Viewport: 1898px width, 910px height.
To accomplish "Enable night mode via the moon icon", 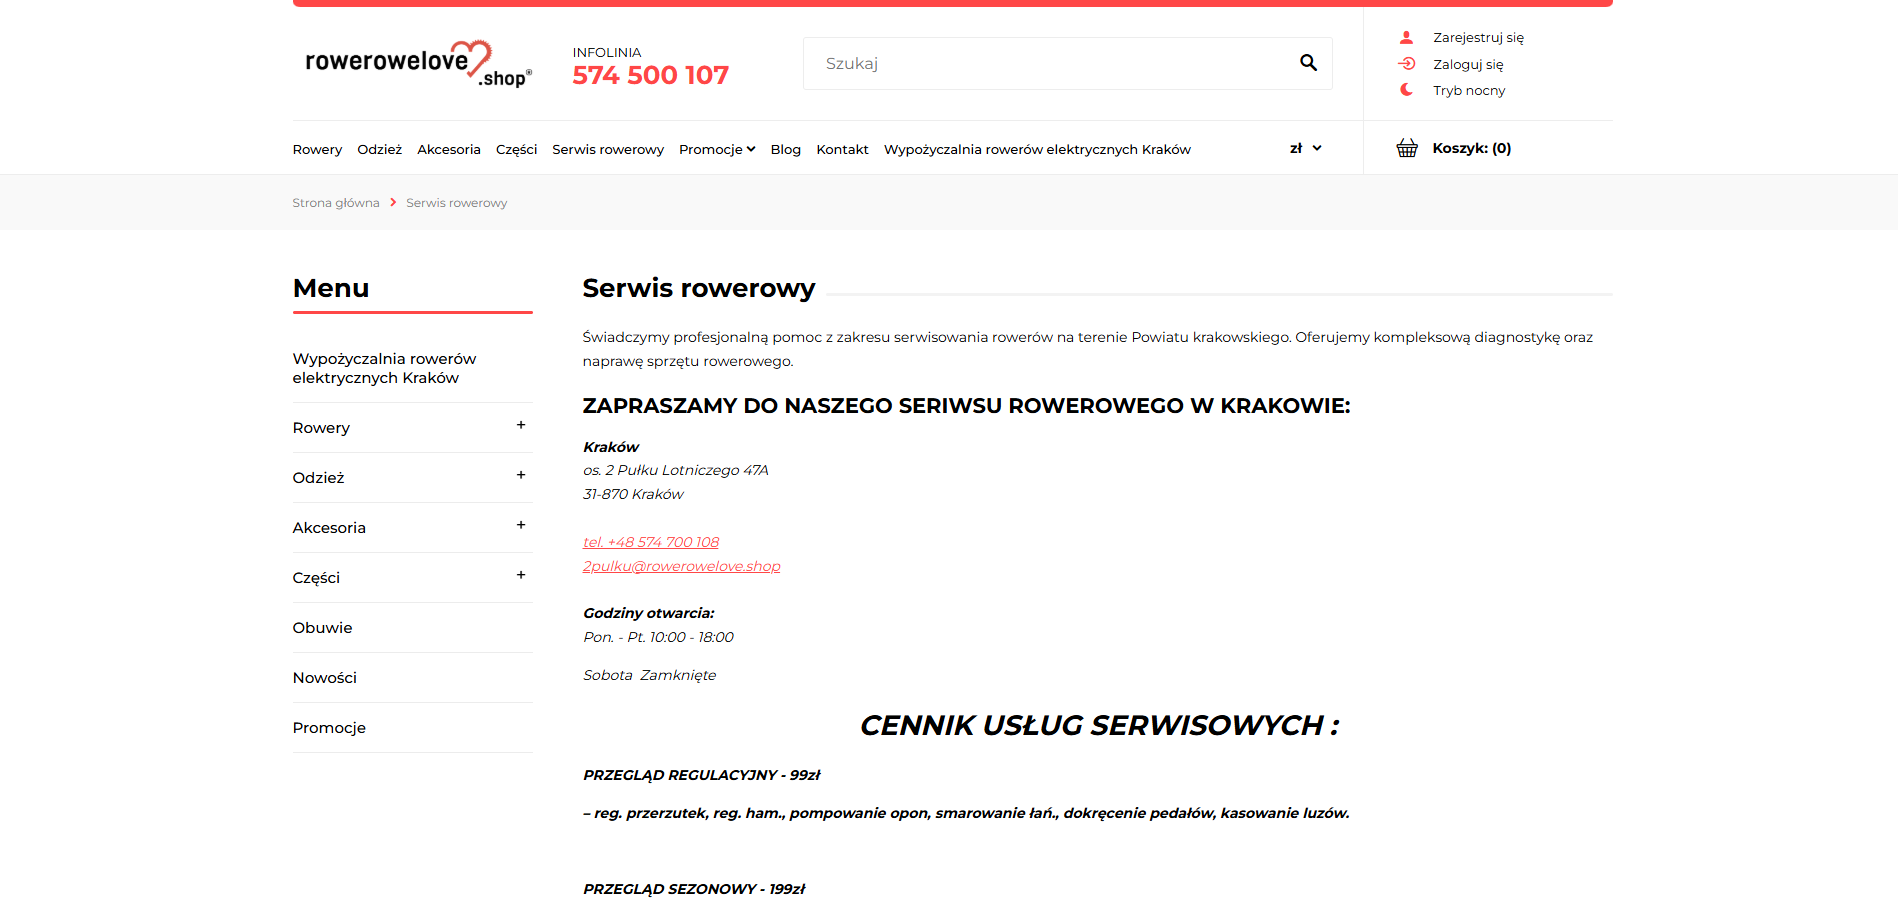I will pos(1407,89).
